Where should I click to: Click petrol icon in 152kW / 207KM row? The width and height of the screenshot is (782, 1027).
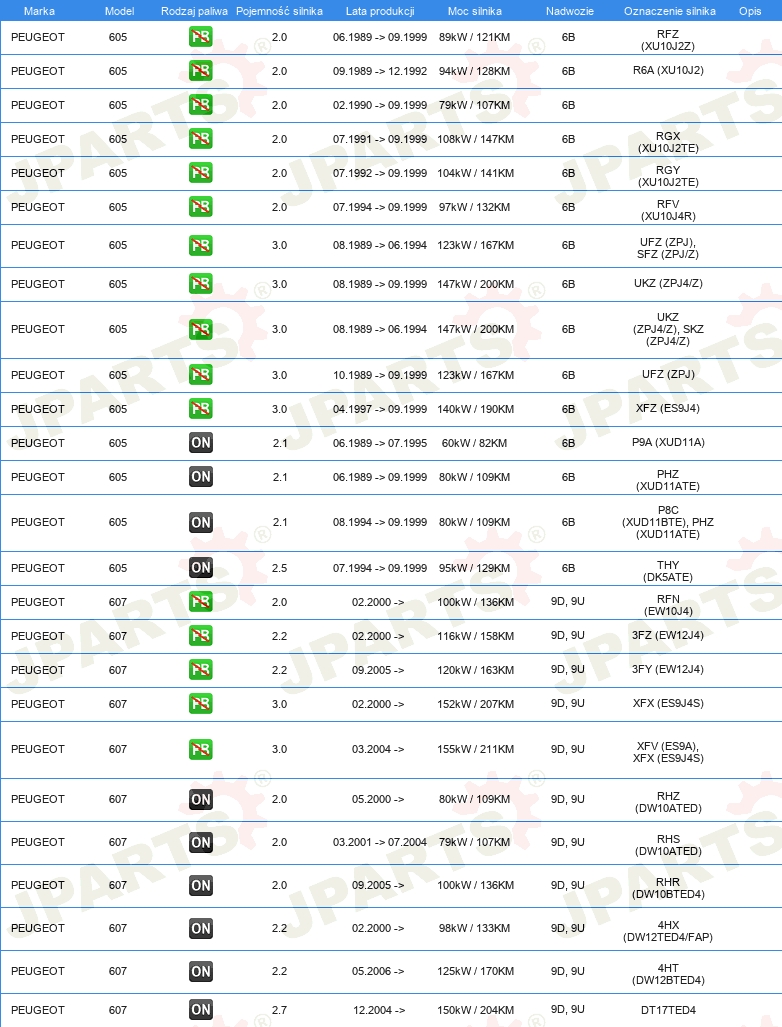(x=200, y=704)
